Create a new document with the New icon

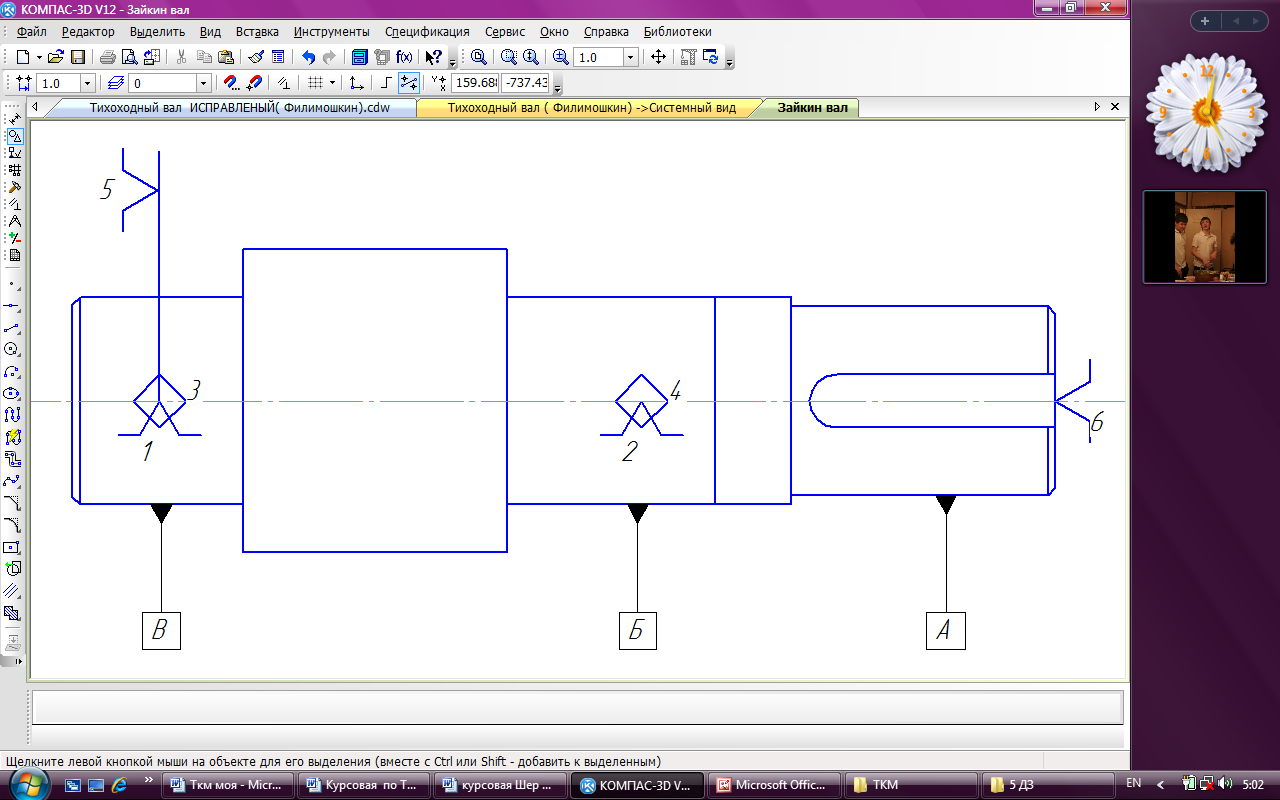[23, 57]
